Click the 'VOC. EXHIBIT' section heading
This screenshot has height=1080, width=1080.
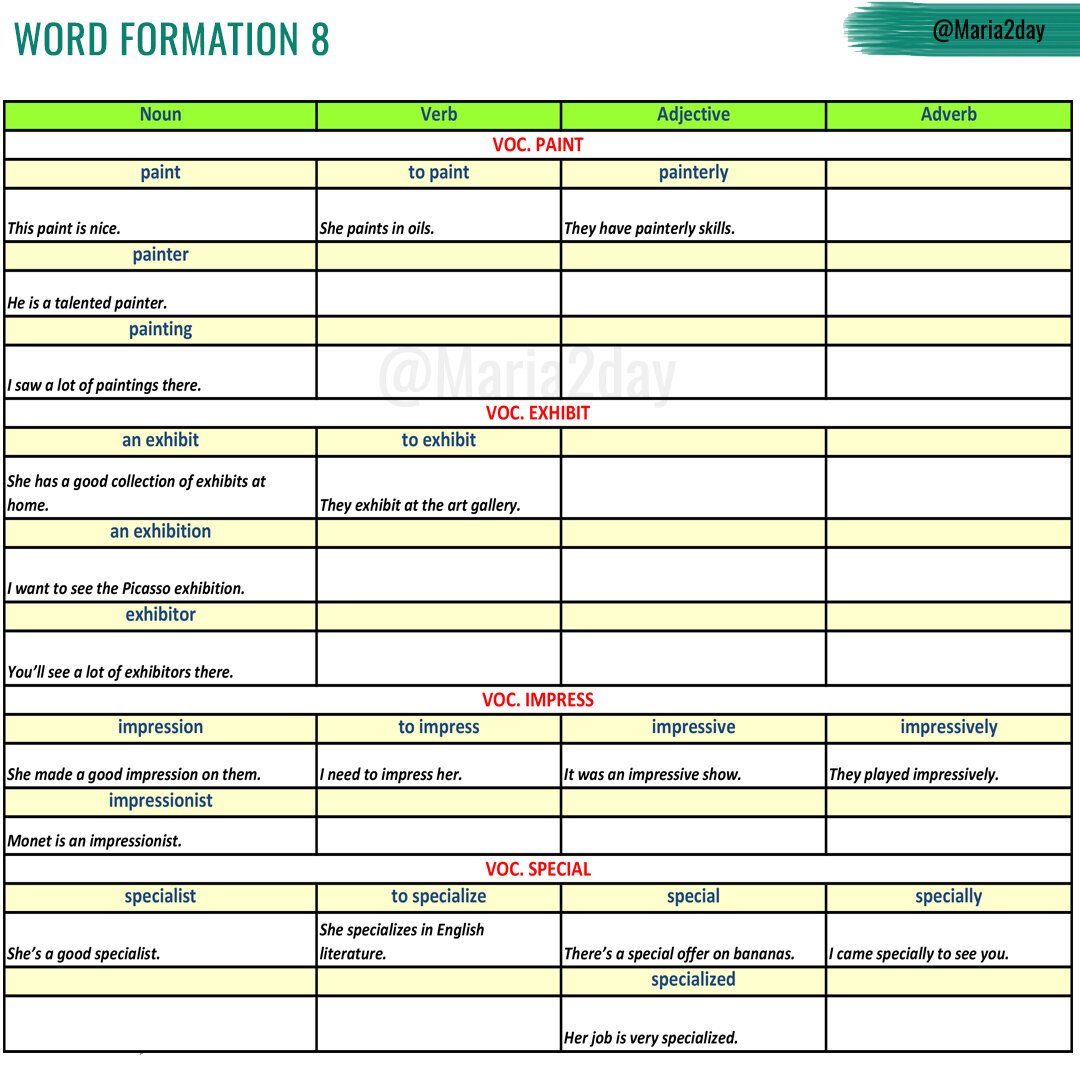537,413
